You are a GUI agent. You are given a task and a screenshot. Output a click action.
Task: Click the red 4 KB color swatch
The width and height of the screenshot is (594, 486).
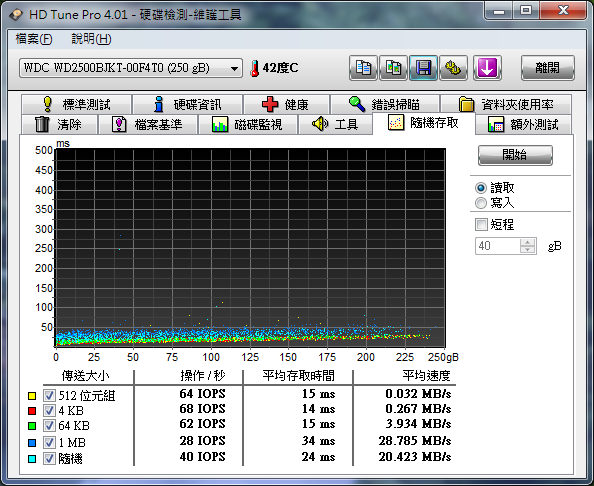pos(32,411)
